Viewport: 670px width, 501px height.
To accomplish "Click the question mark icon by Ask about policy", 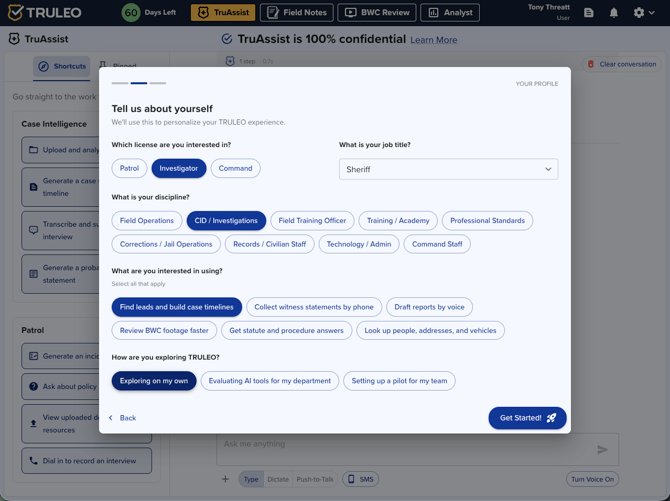I will [33, 386].
